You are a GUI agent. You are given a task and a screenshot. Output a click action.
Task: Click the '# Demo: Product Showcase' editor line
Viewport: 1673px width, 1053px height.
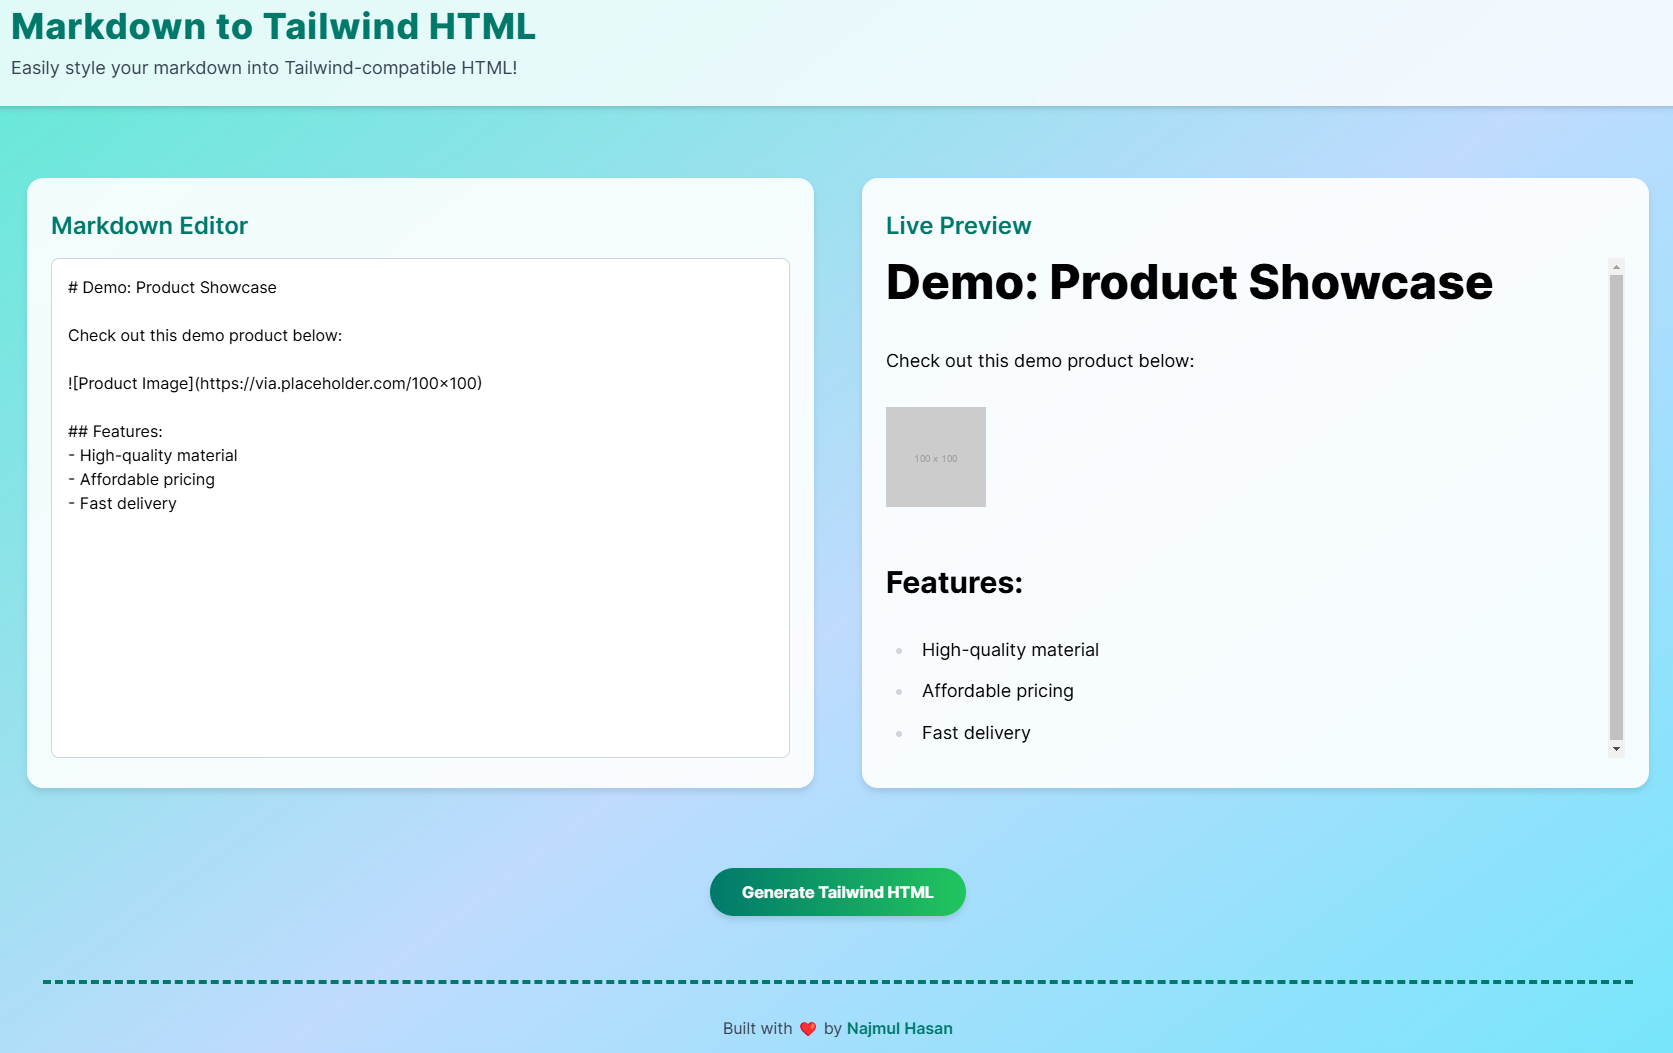tap(172, 287)
